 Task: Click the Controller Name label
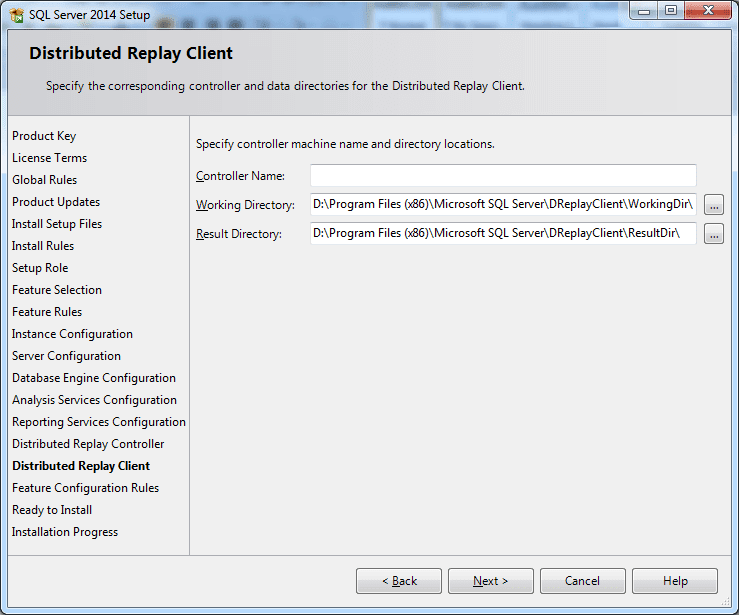coord(240,176)
